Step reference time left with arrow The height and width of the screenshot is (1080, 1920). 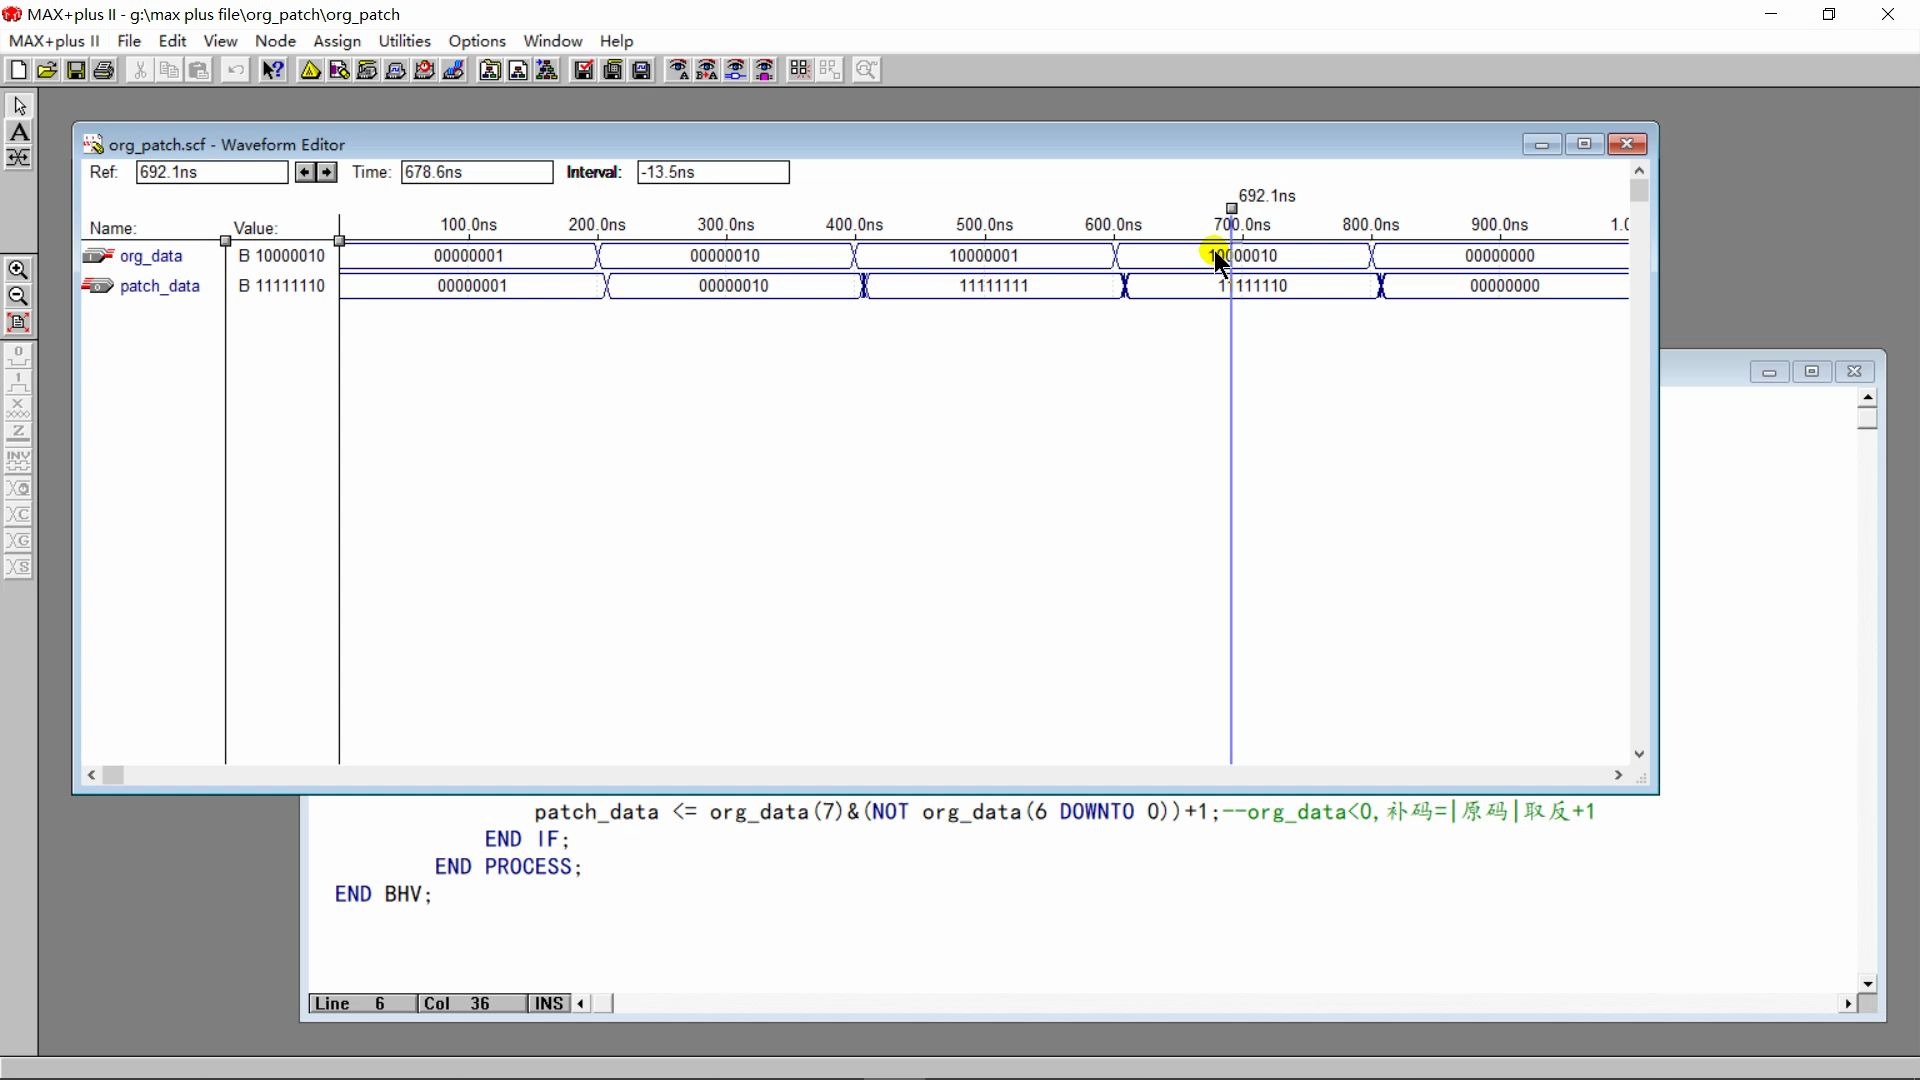coord(306,172)
